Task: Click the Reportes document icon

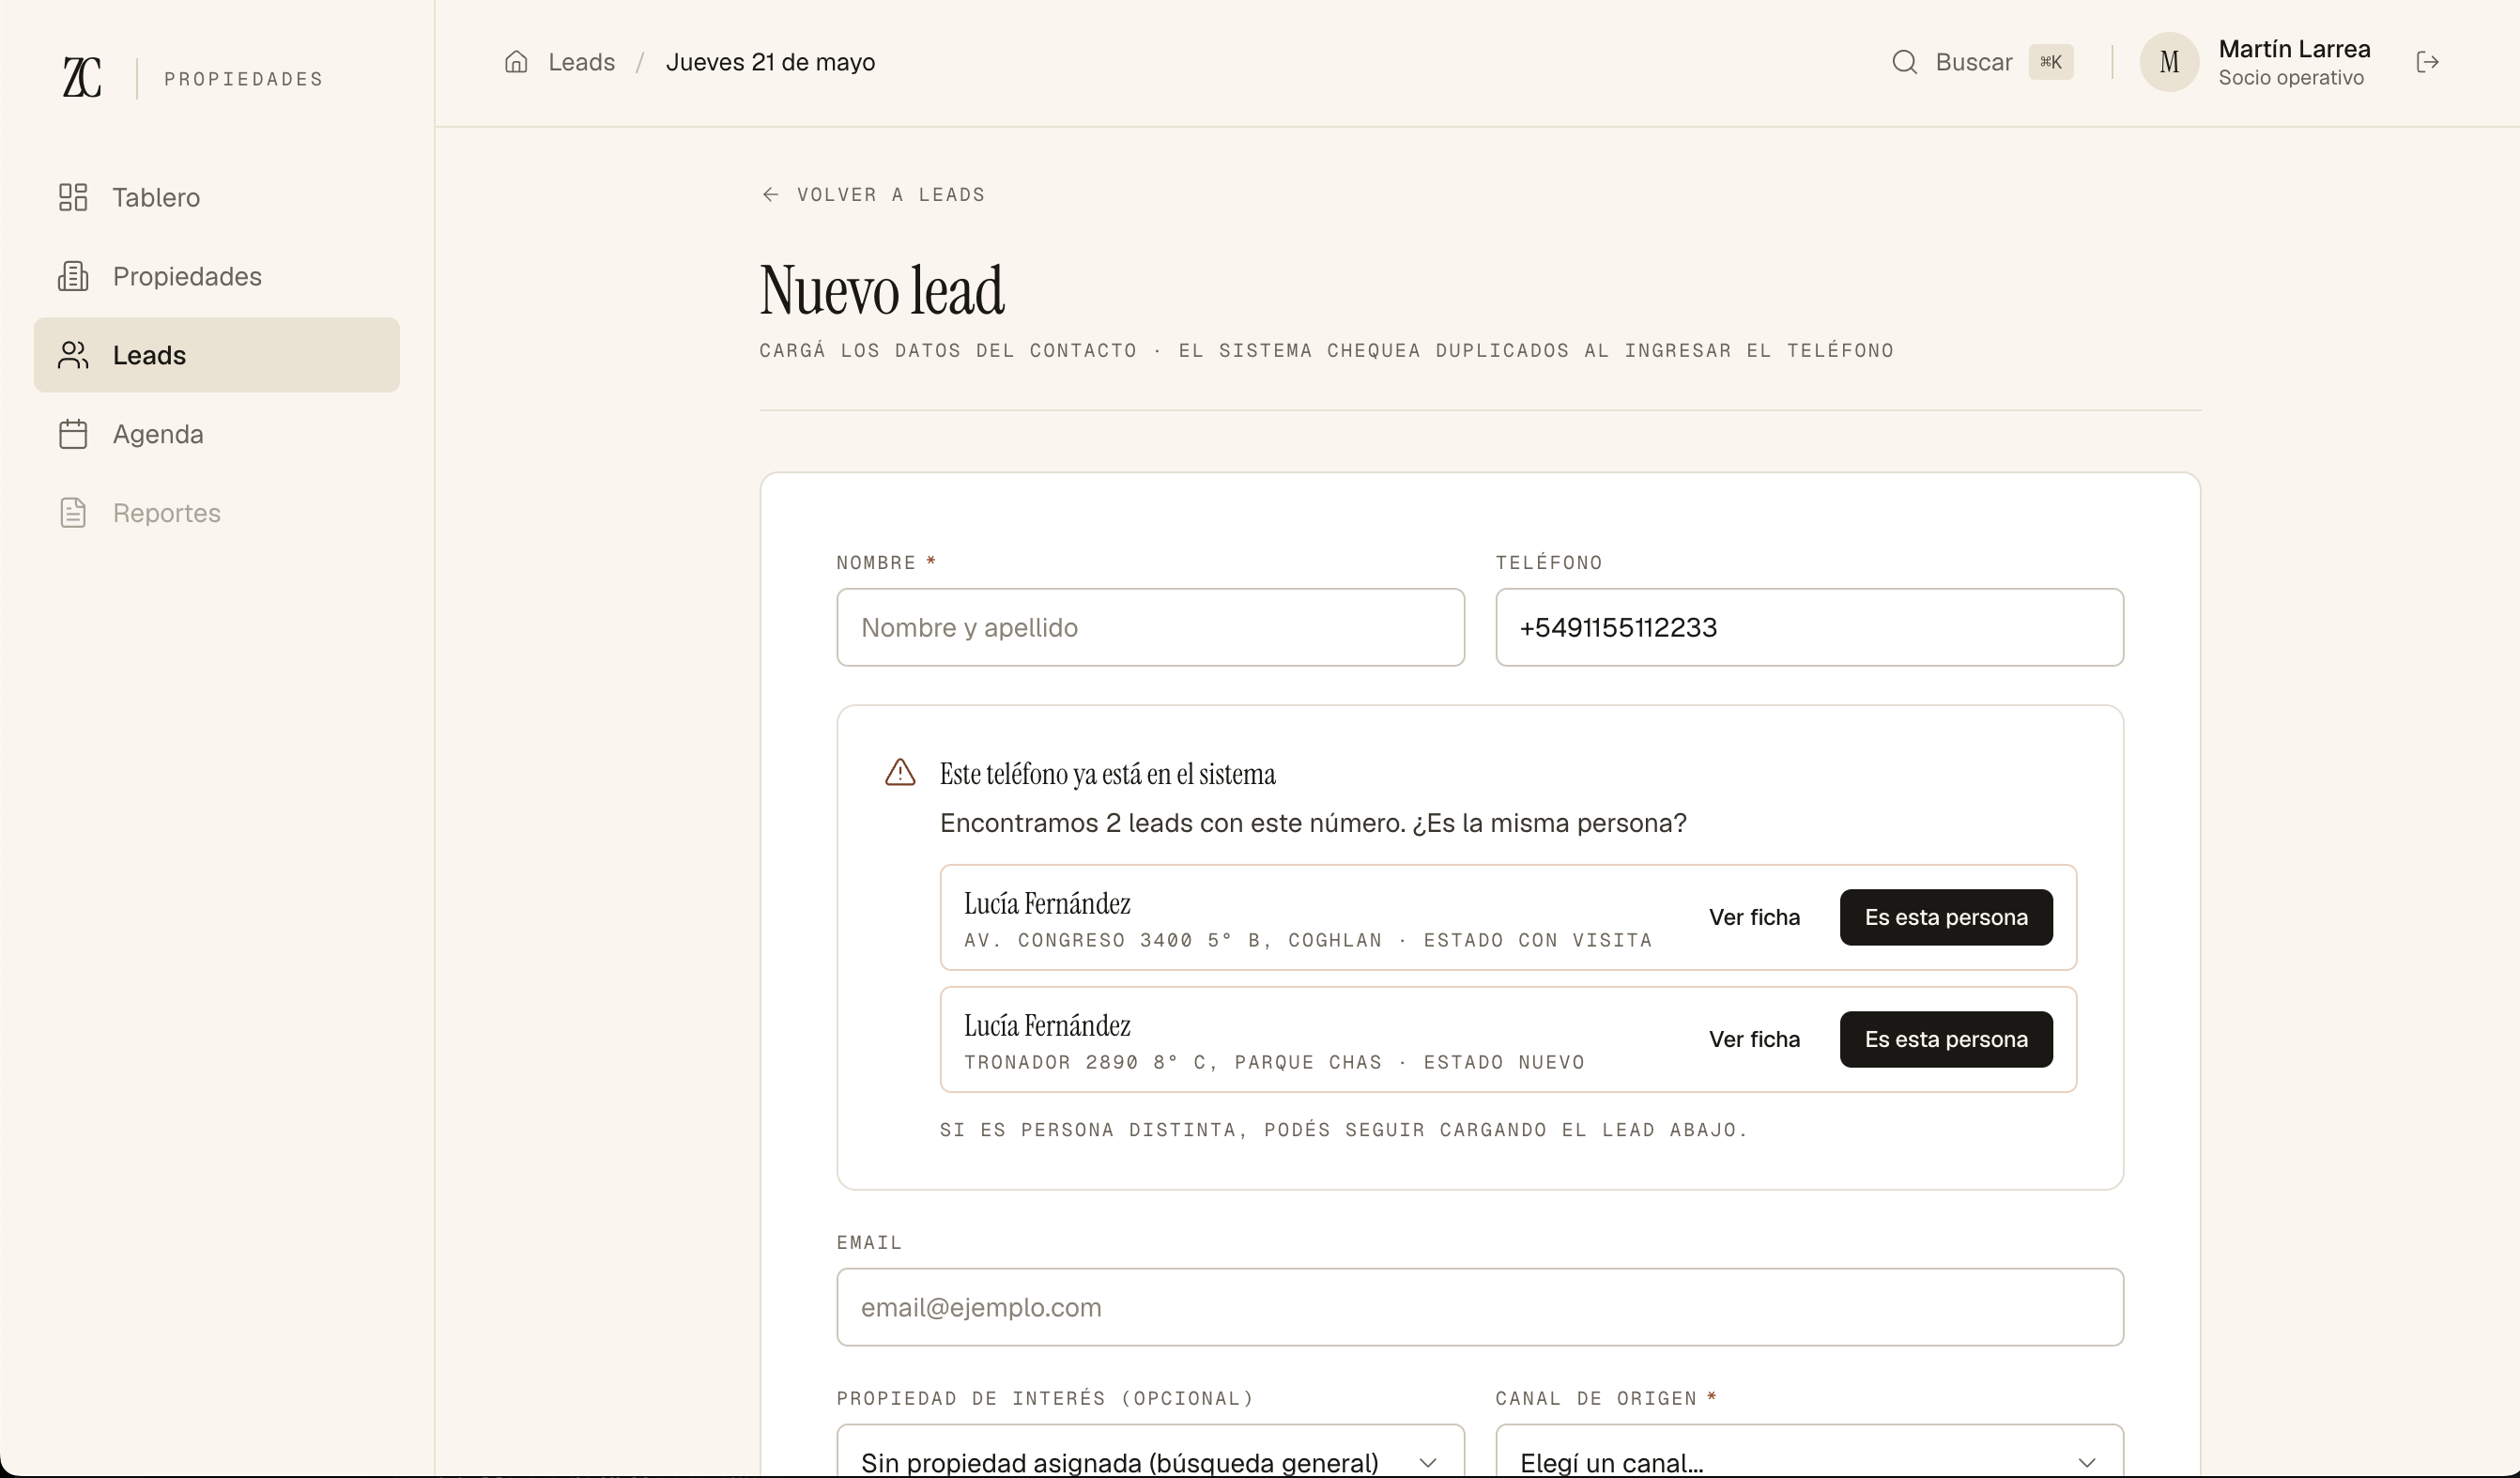Action: (x=73, y=513)
